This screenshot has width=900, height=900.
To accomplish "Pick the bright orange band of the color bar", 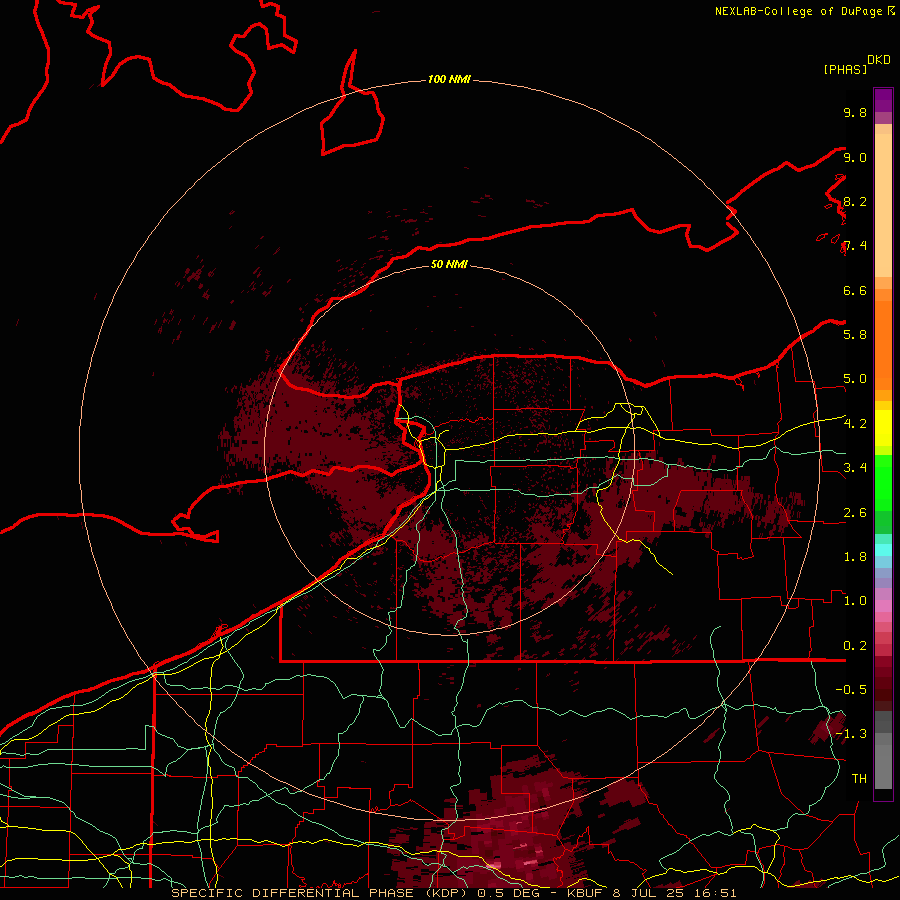I will pyautogui.click(x=883, y=346).
